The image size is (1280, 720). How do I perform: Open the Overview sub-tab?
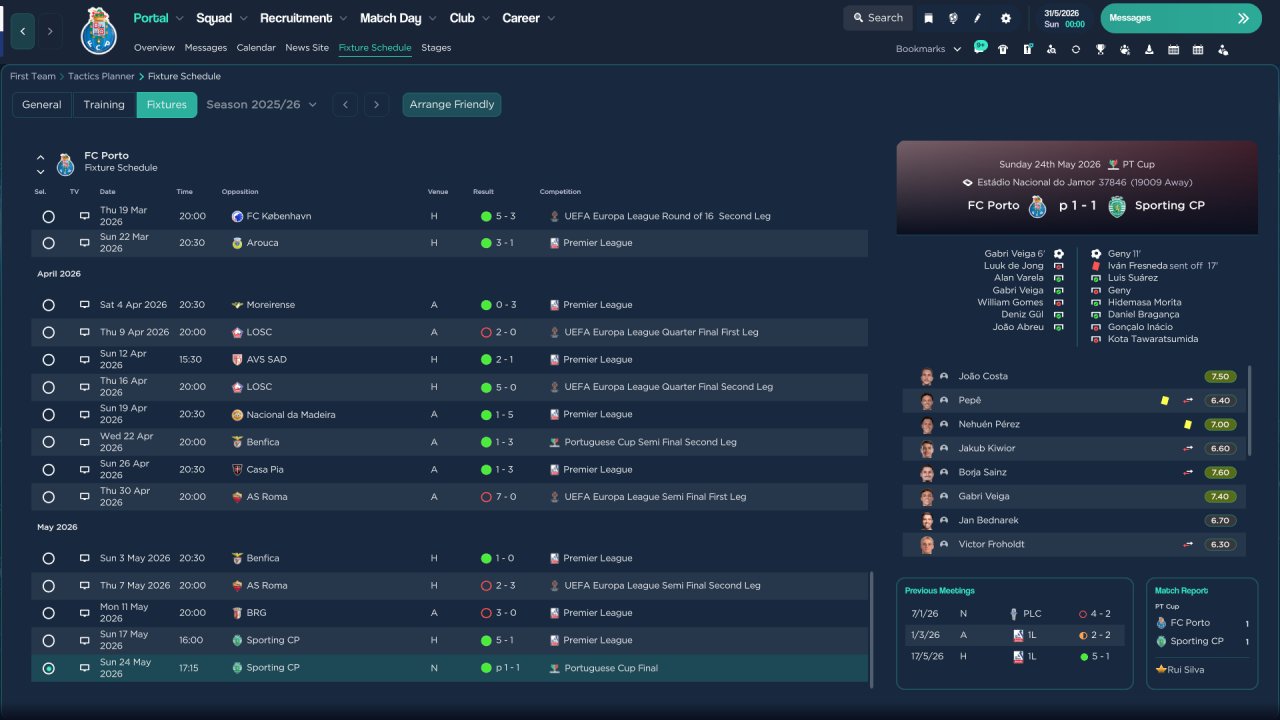(154, 48)
